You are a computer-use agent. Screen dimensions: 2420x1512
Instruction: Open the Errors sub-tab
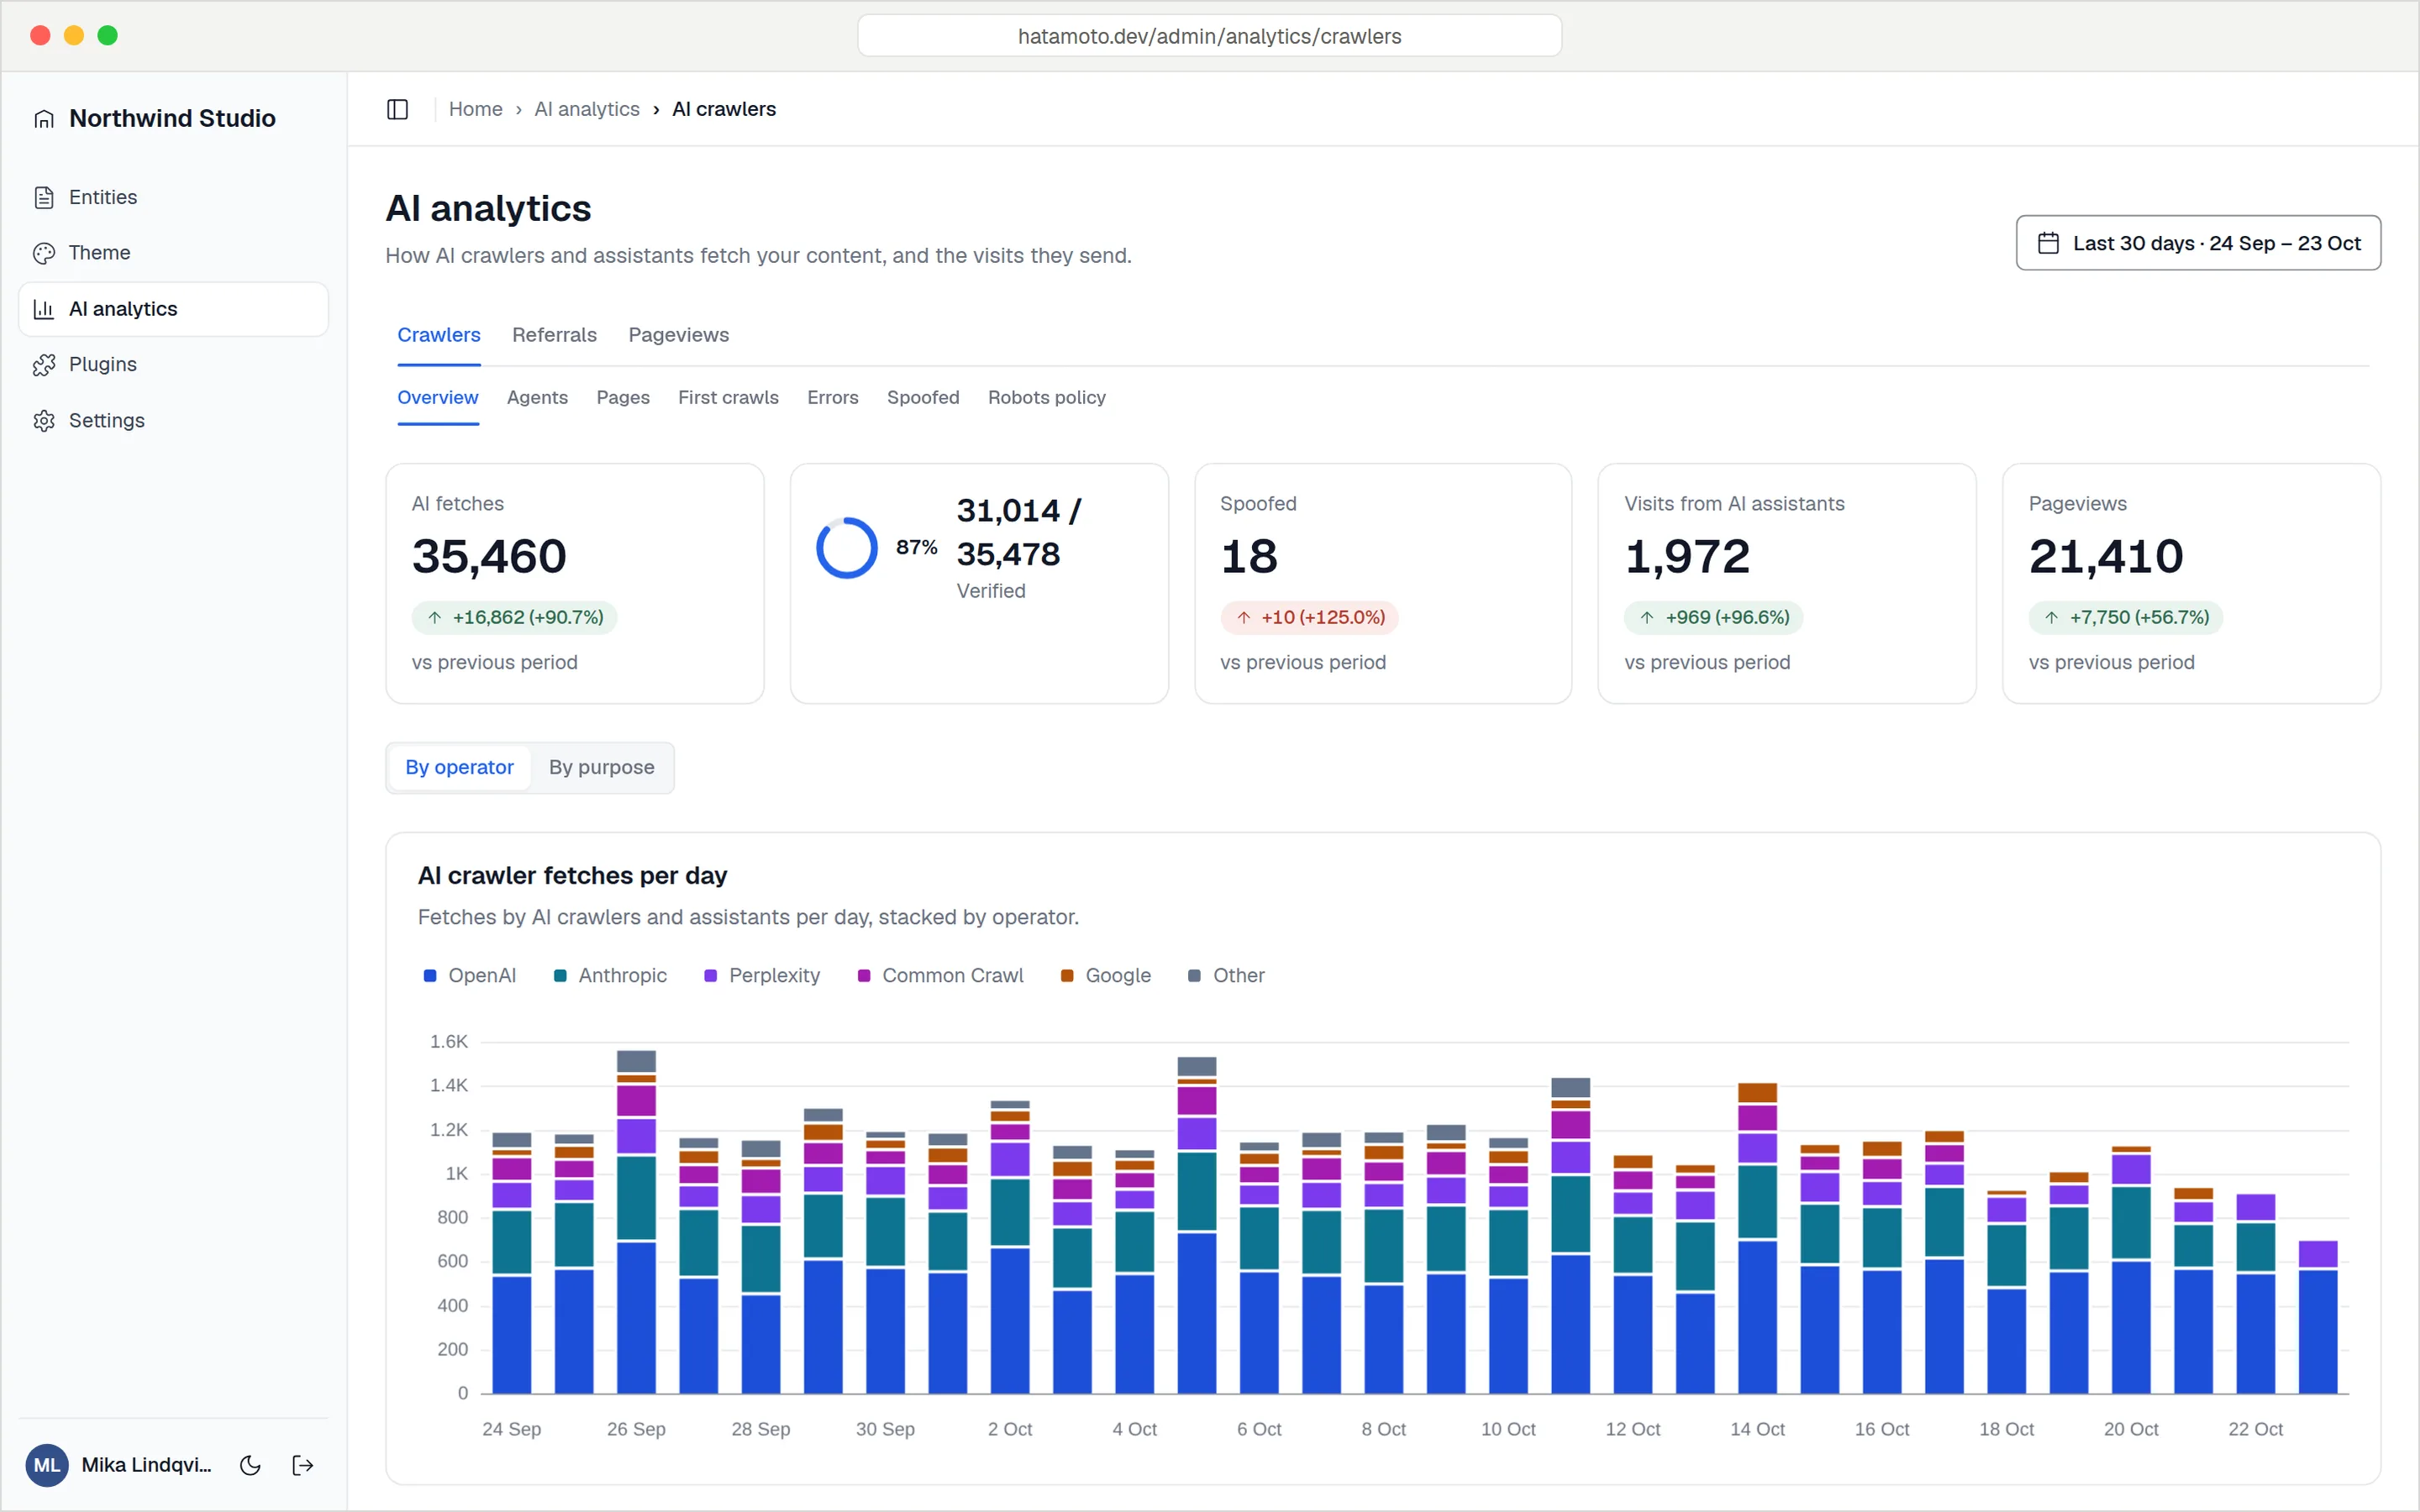coord(833,397)
